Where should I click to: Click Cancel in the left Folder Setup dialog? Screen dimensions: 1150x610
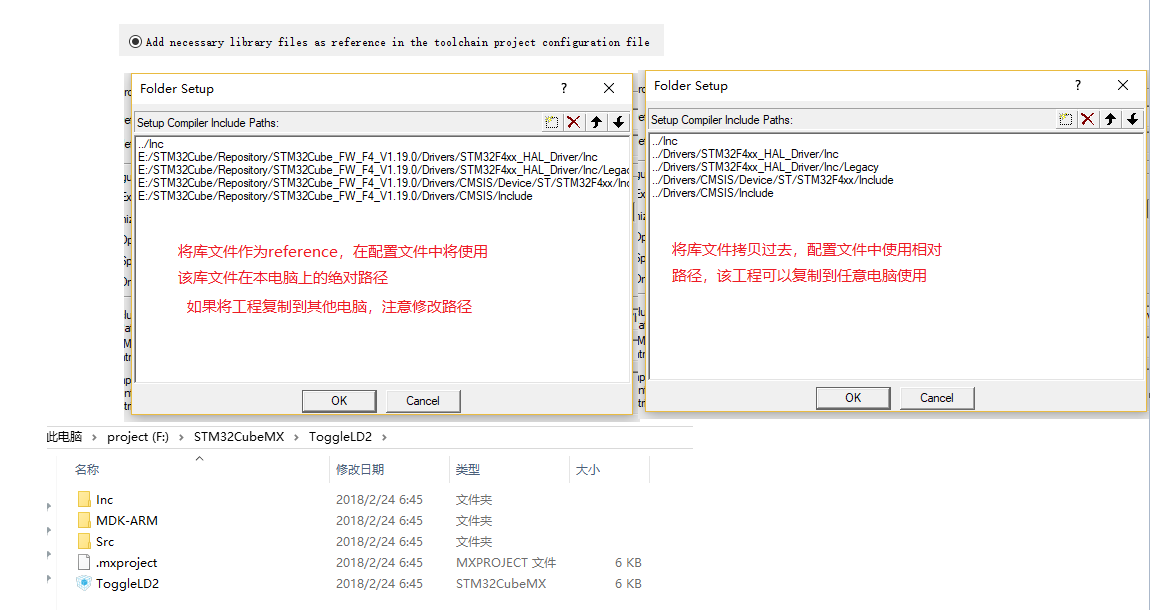tap(423, 401)
